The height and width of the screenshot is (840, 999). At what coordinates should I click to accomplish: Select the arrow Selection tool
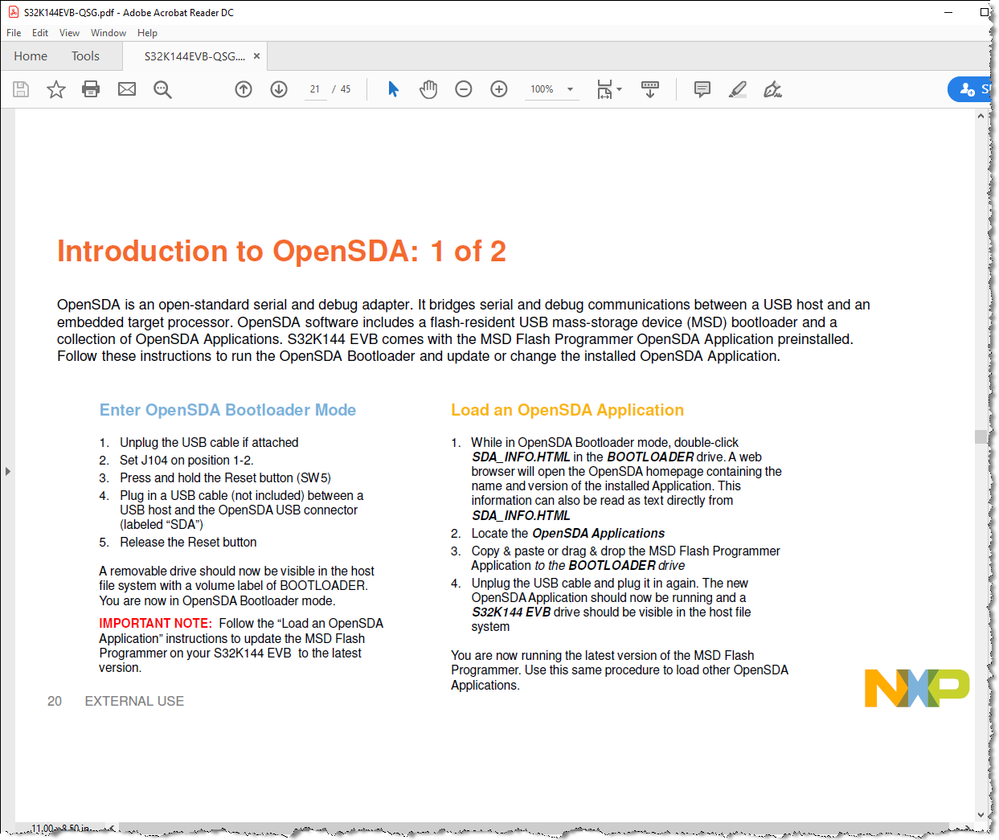[x=393, y=89]
